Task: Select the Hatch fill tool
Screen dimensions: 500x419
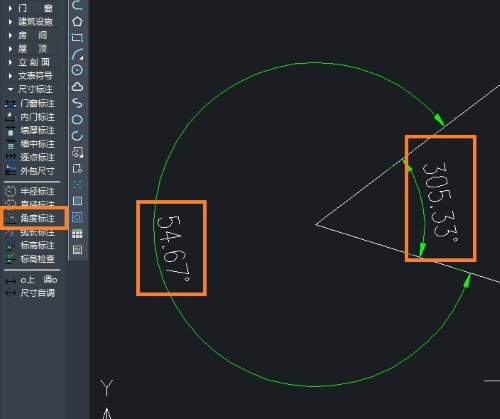Action: pos(77,201)
